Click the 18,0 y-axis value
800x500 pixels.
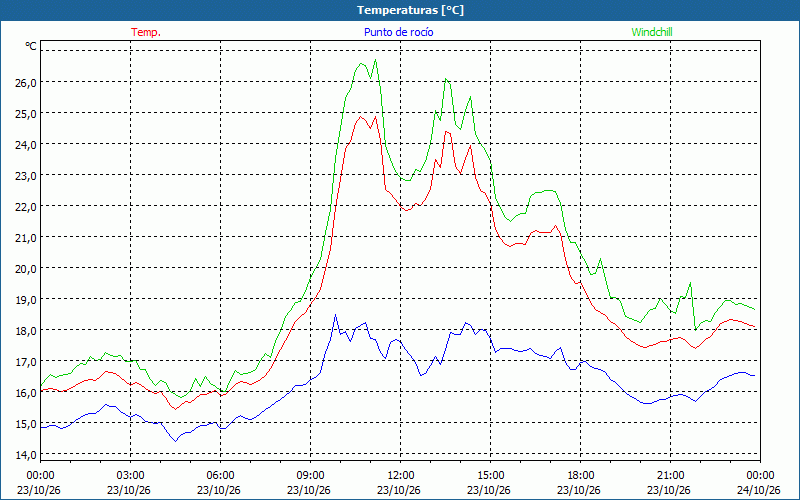[26, 331]
